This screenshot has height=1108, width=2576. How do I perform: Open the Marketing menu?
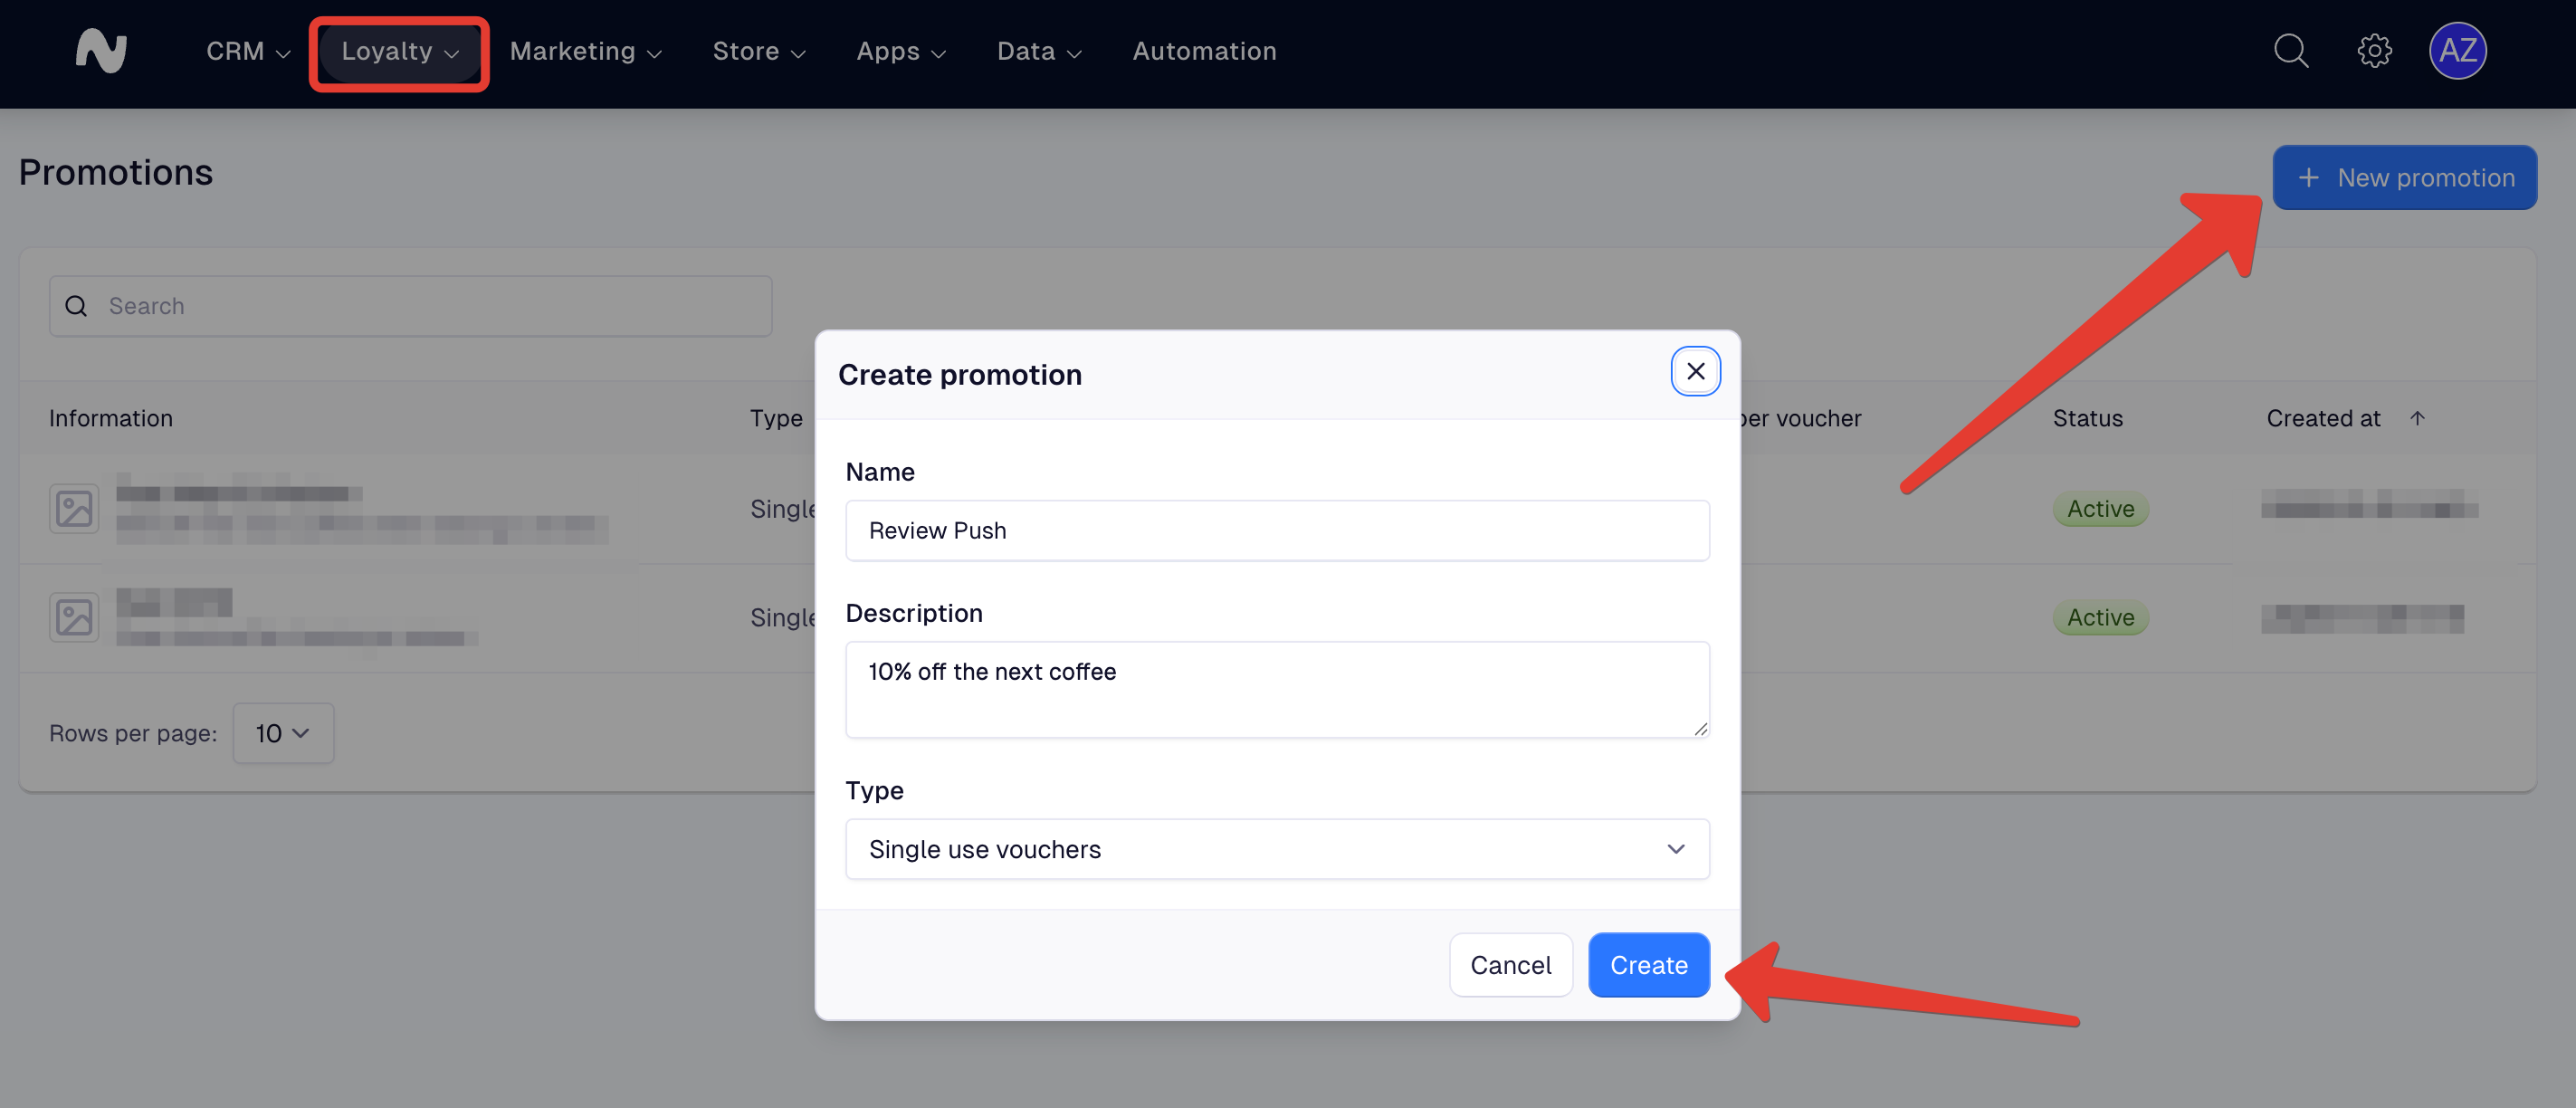pos(585,51)
